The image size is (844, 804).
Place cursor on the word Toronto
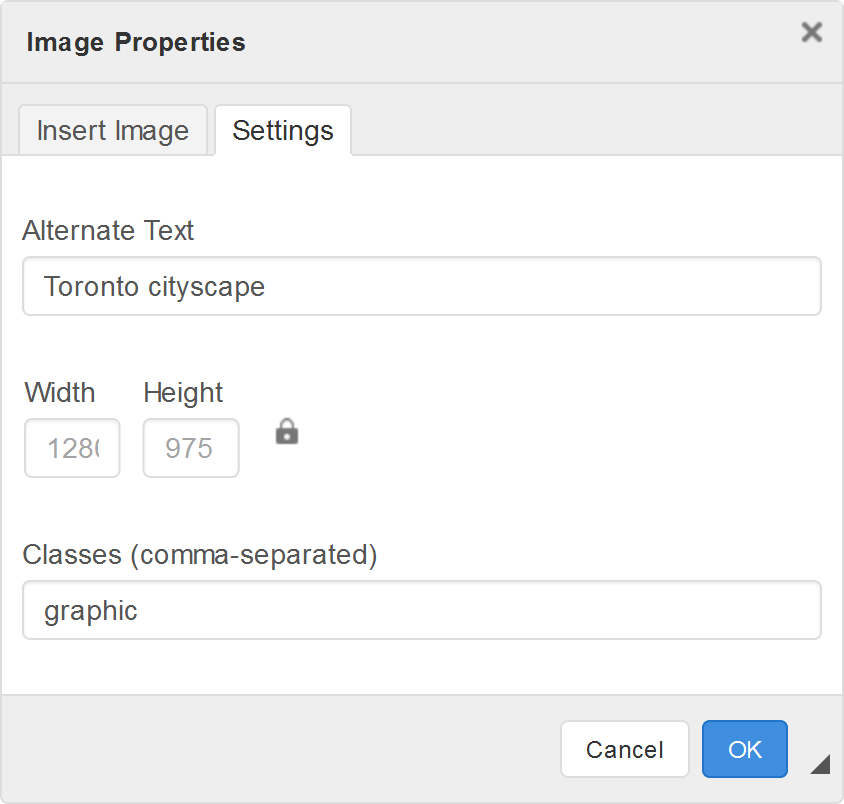coord(91,287)
